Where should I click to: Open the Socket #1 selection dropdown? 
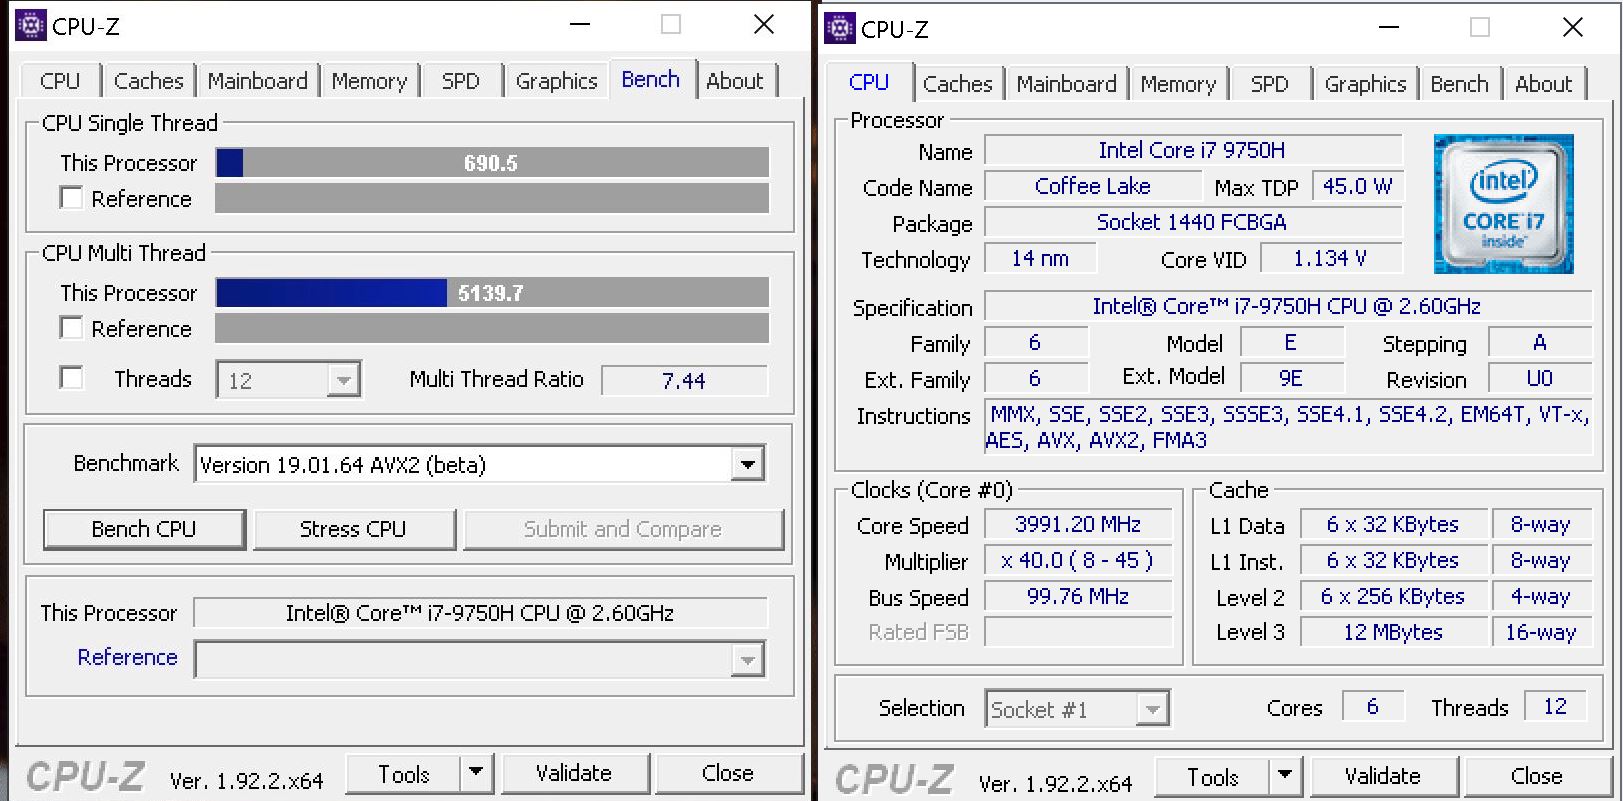[1077, 709]
